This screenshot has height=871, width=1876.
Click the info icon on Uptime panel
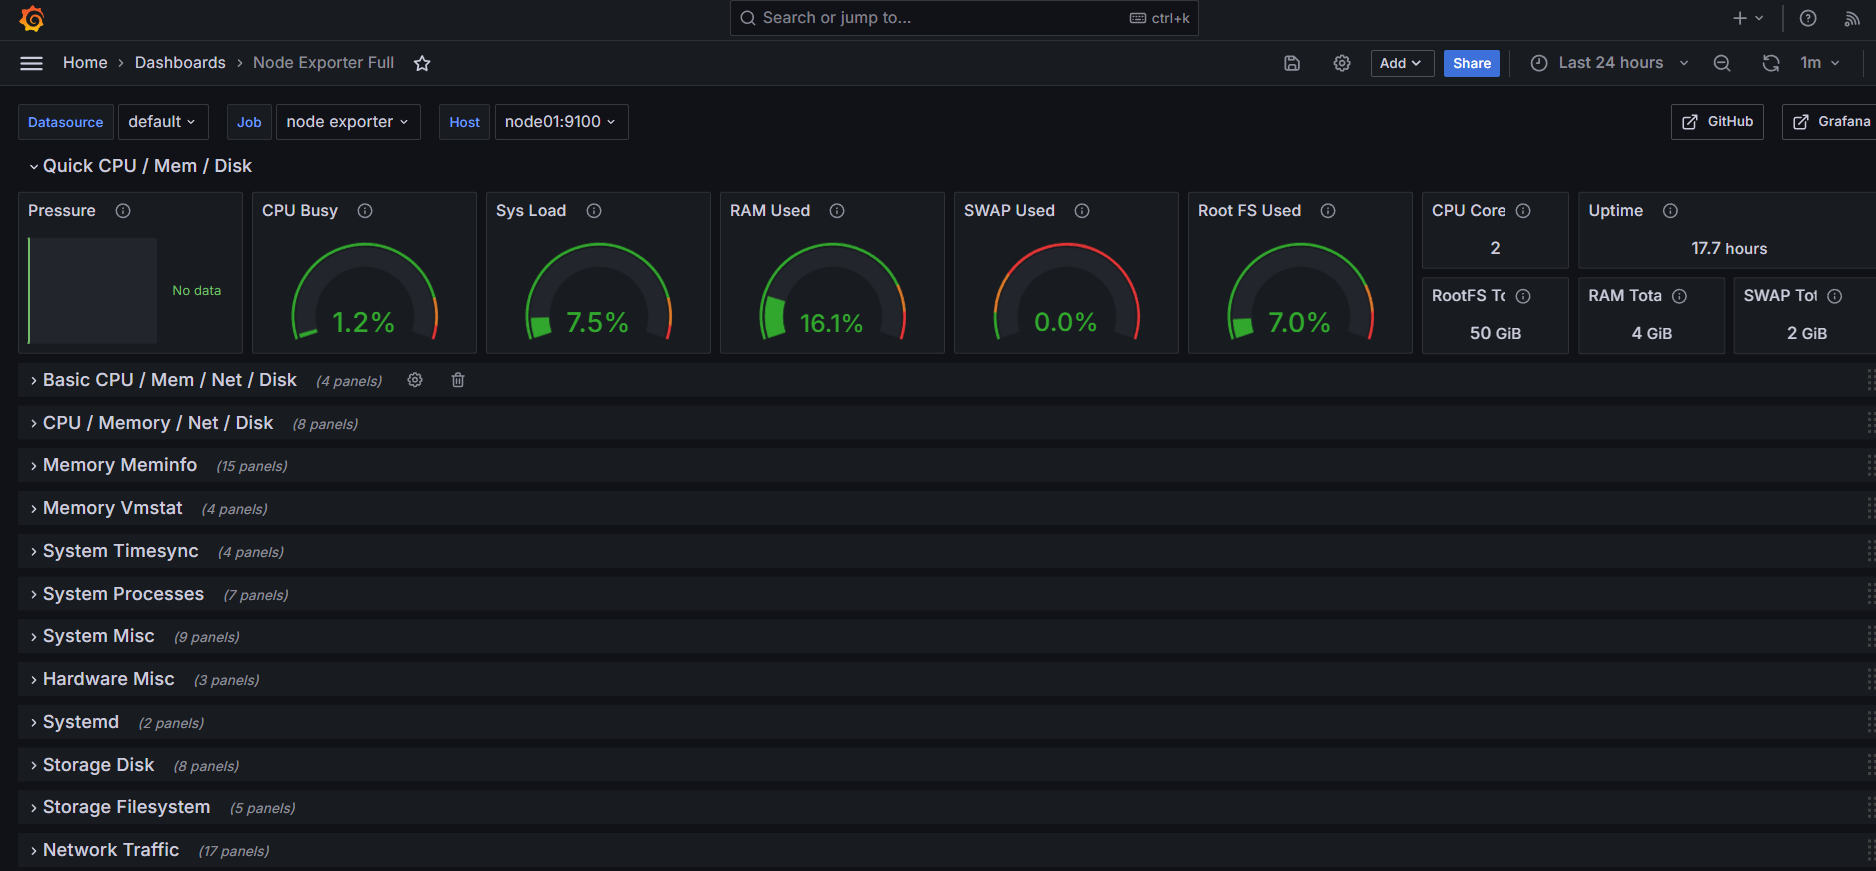tap(1670, 211)
